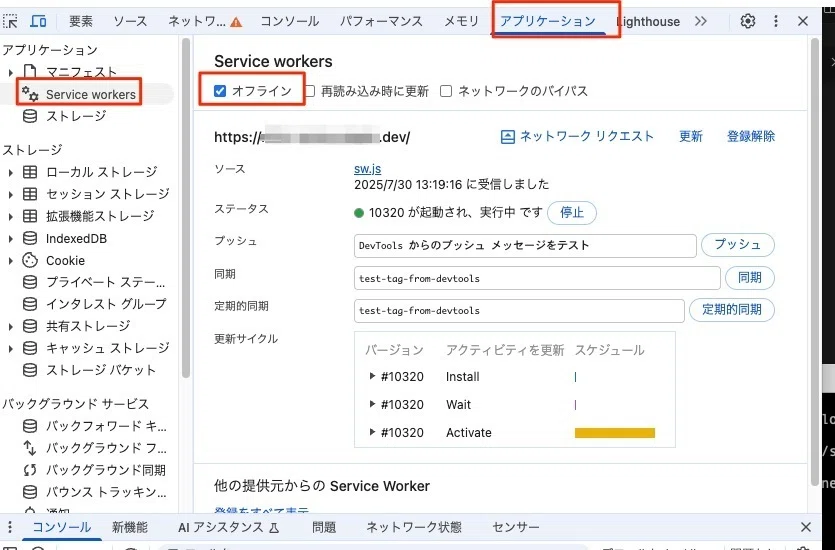Image resolution: width=835 pixels, height=550 pixels.
Task: Expand the Cookie tree node
Action: (10, 260)
